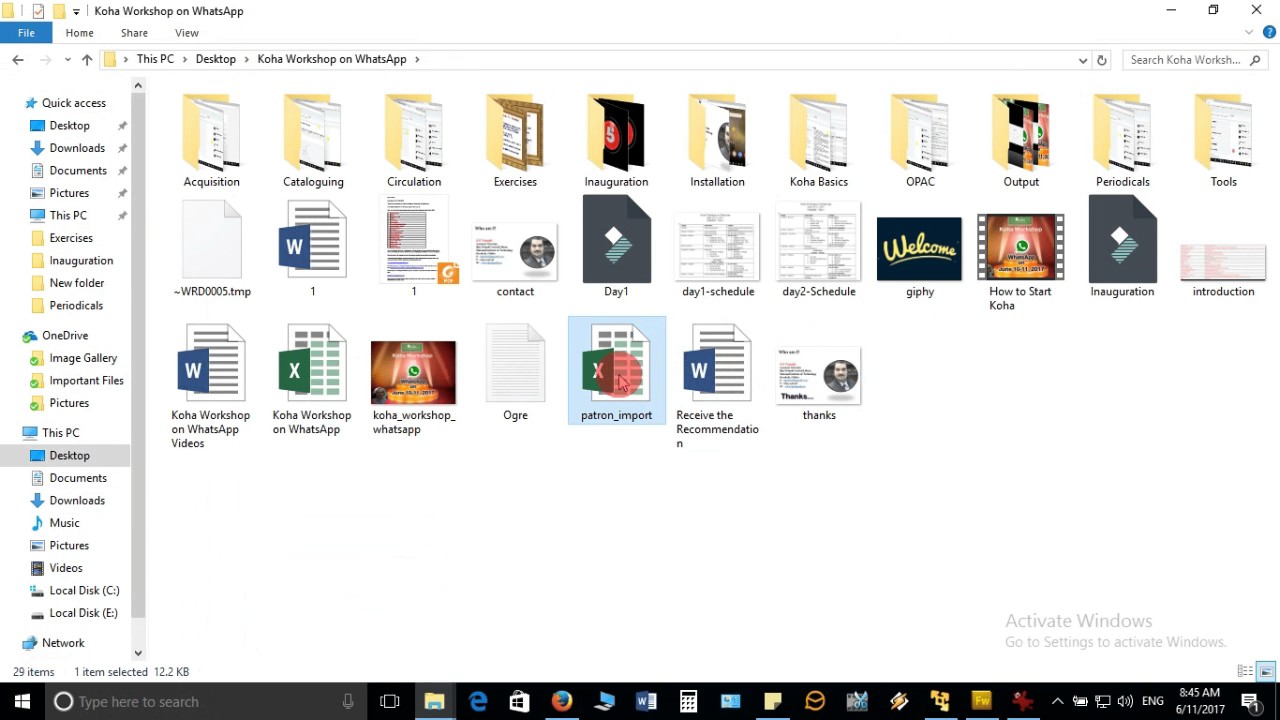The width and height of the screenshot is (1280, 720).
Task: Select the How to Start Koha video
Action: 1021,262
